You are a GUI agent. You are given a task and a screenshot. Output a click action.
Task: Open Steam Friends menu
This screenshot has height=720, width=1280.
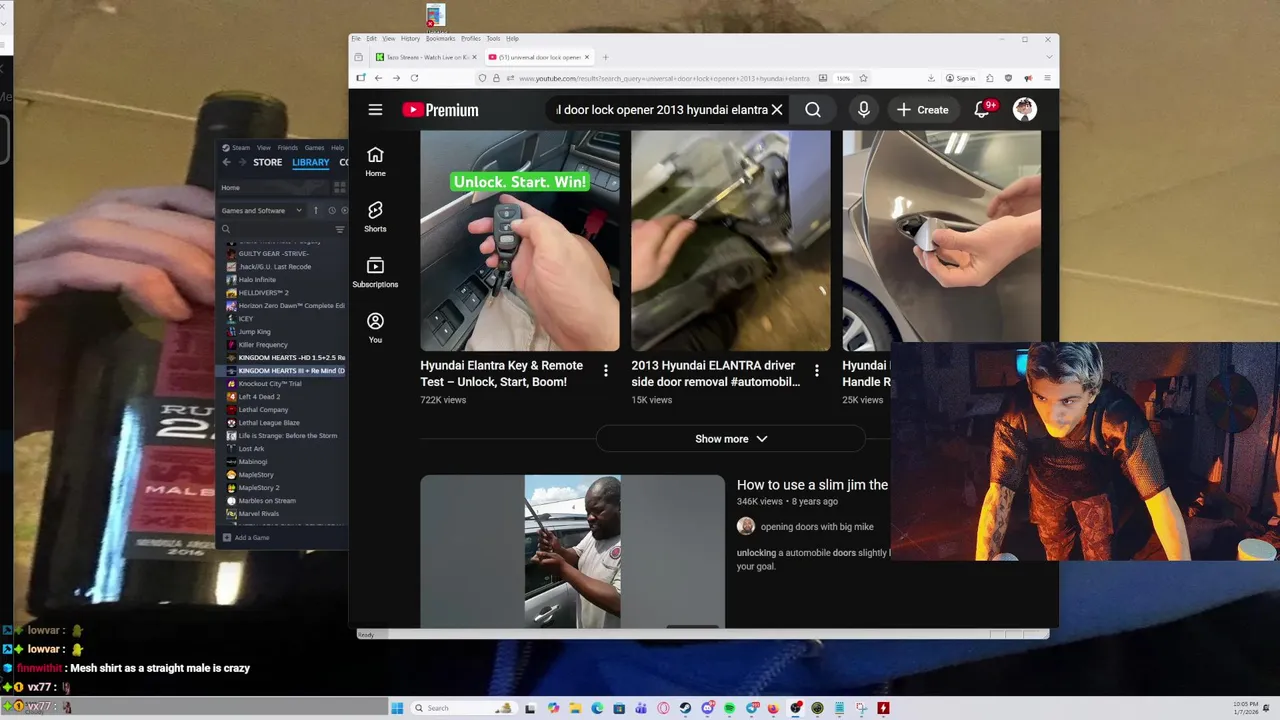[287, 148]
